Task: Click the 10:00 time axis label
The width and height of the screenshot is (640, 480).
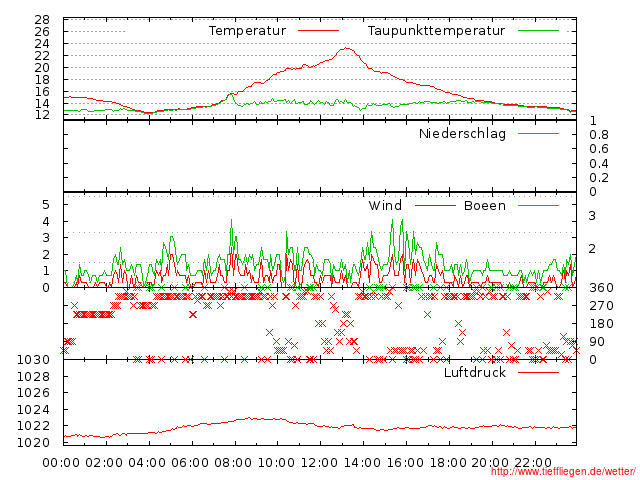Action: (276, 463)
